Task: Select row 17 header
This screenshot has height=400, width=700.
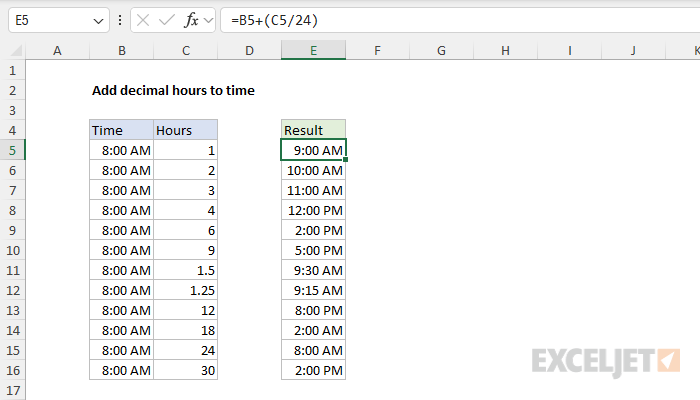Action: 12,391
